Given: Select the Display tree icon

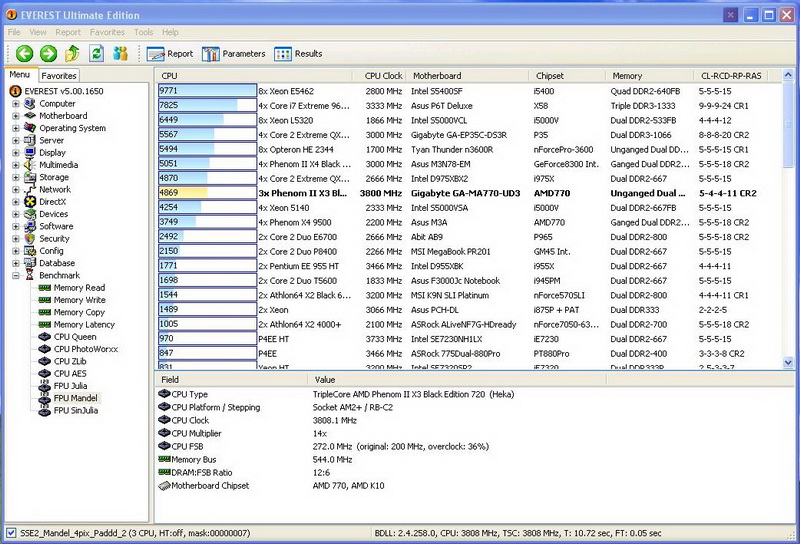Looking at the screenshot, I should [x=30, y=153].
